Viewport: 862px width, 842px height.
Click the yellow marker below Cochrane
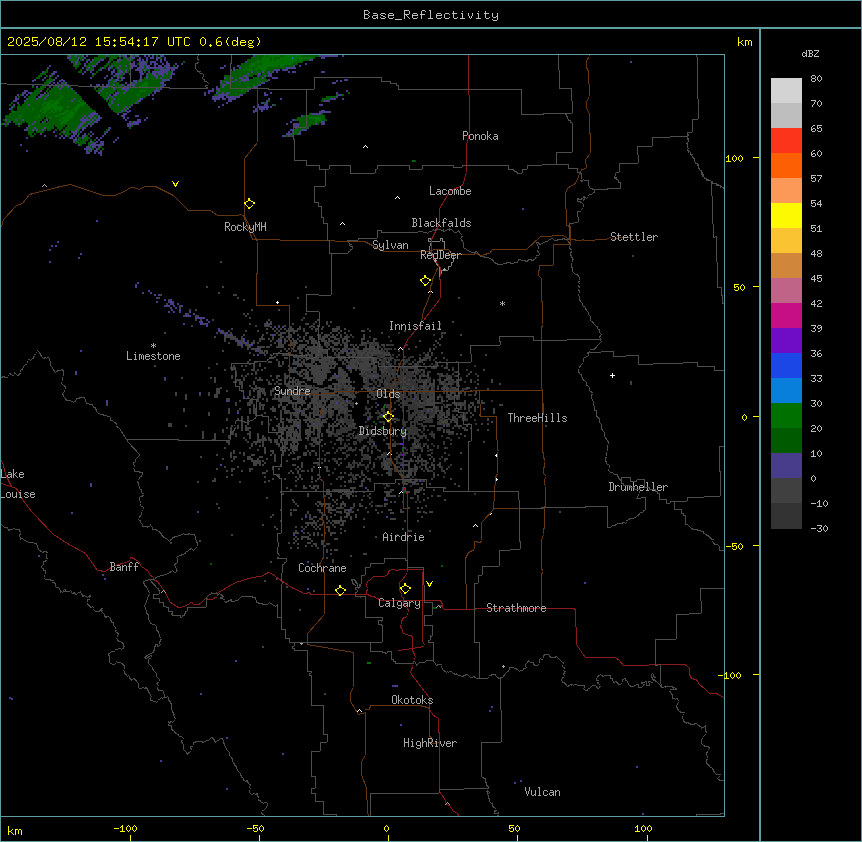click(340, 590)
